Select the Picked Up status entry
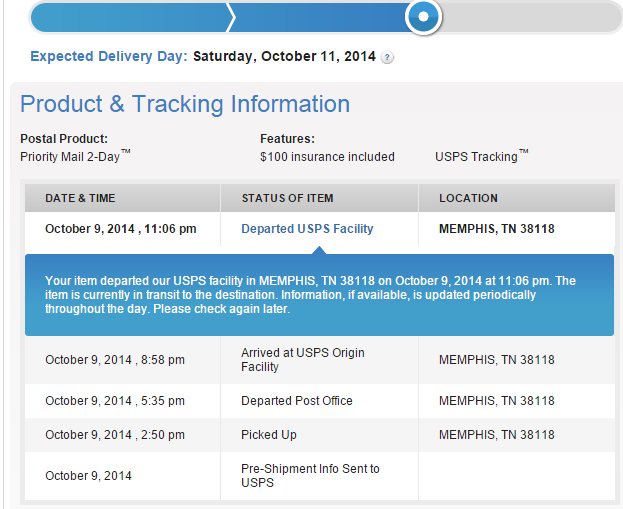 pyautogui.click(x=269, y=435)
